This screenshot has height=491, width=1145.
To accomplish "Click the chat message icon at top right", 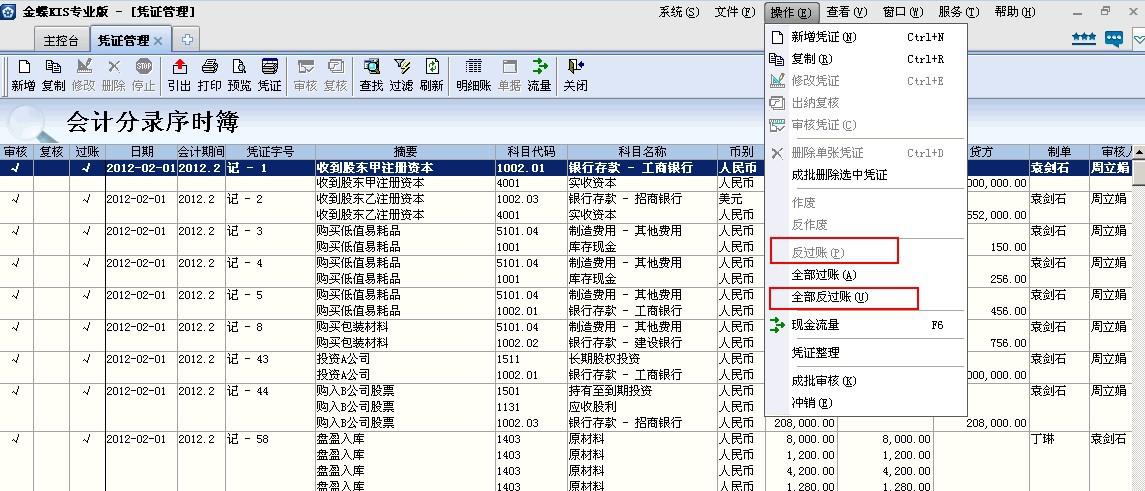I will coord(1114,39).
